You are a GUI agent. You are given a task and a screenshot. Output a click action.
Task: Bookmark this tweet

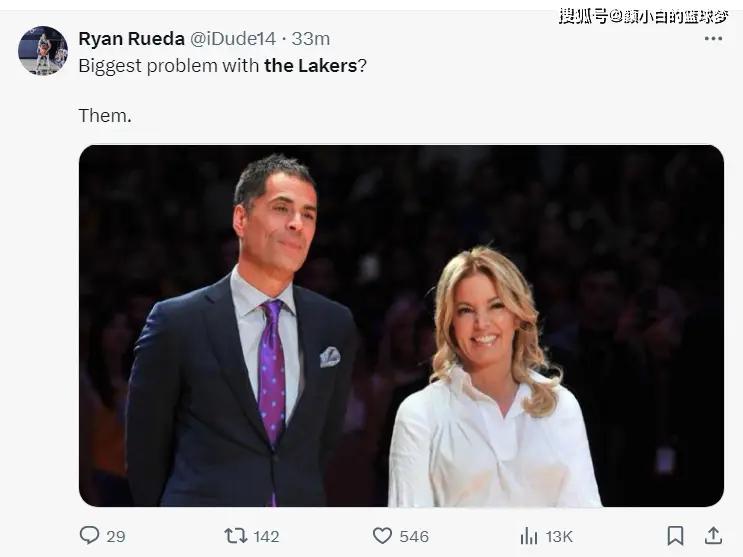tap(676, 536)
